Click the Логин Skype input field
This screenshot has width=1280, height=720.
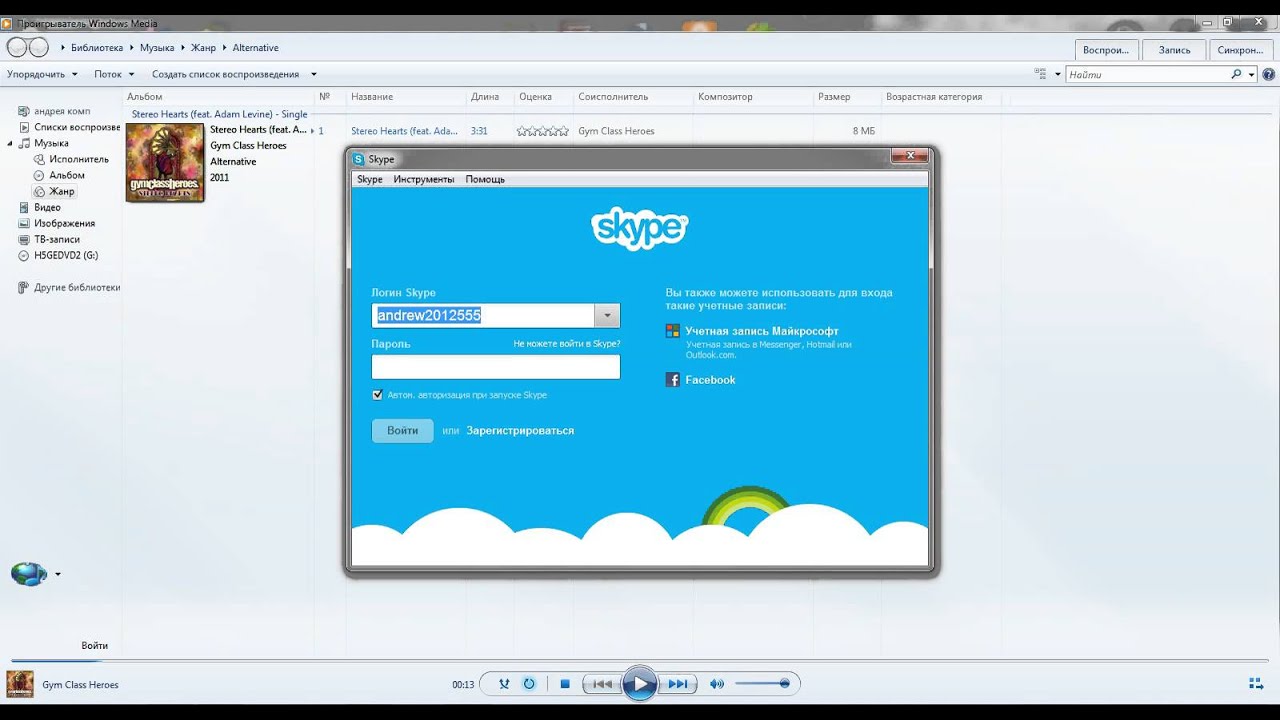coord(483,315)
